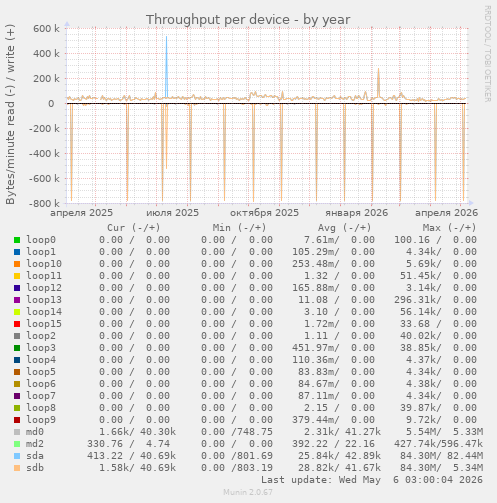Click the 'loop8' legend label
The width and height of the screenshot is (497, 503).
pyautogui.click(x=41, y=408)
